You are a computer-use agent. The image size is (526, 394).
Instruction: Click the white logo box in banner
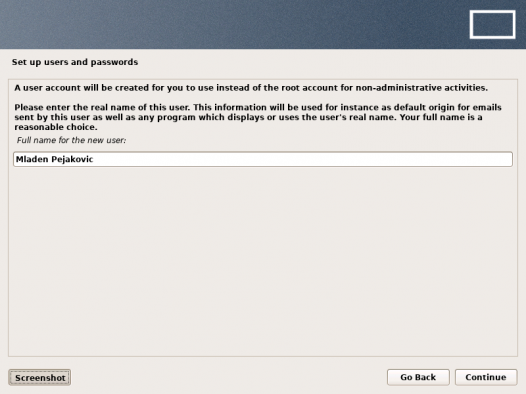pyautogui.click(x=492, y=24)
